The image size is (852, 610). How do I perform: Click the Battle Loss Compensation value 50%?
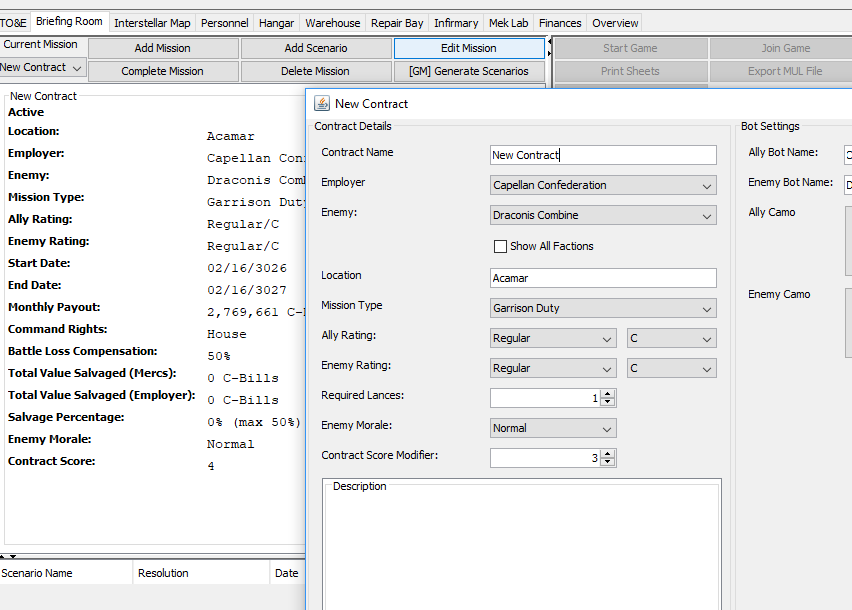click(x=219, y=356)
